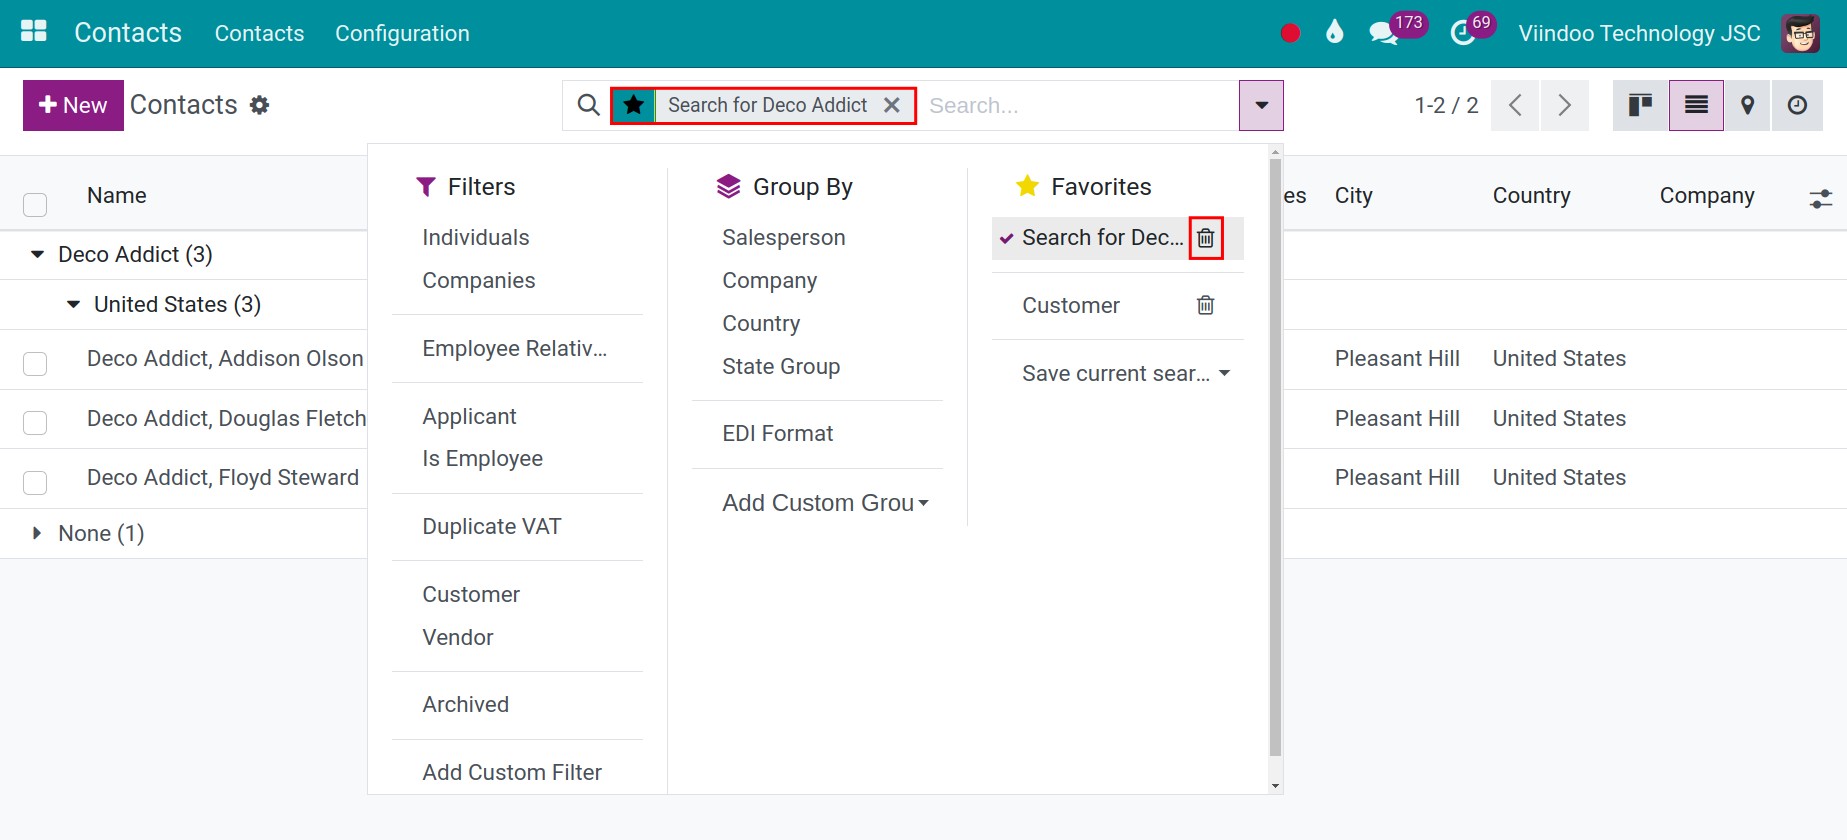
Task: Open the Deco Addict, Addison Olson record
Action: point(226,359)
